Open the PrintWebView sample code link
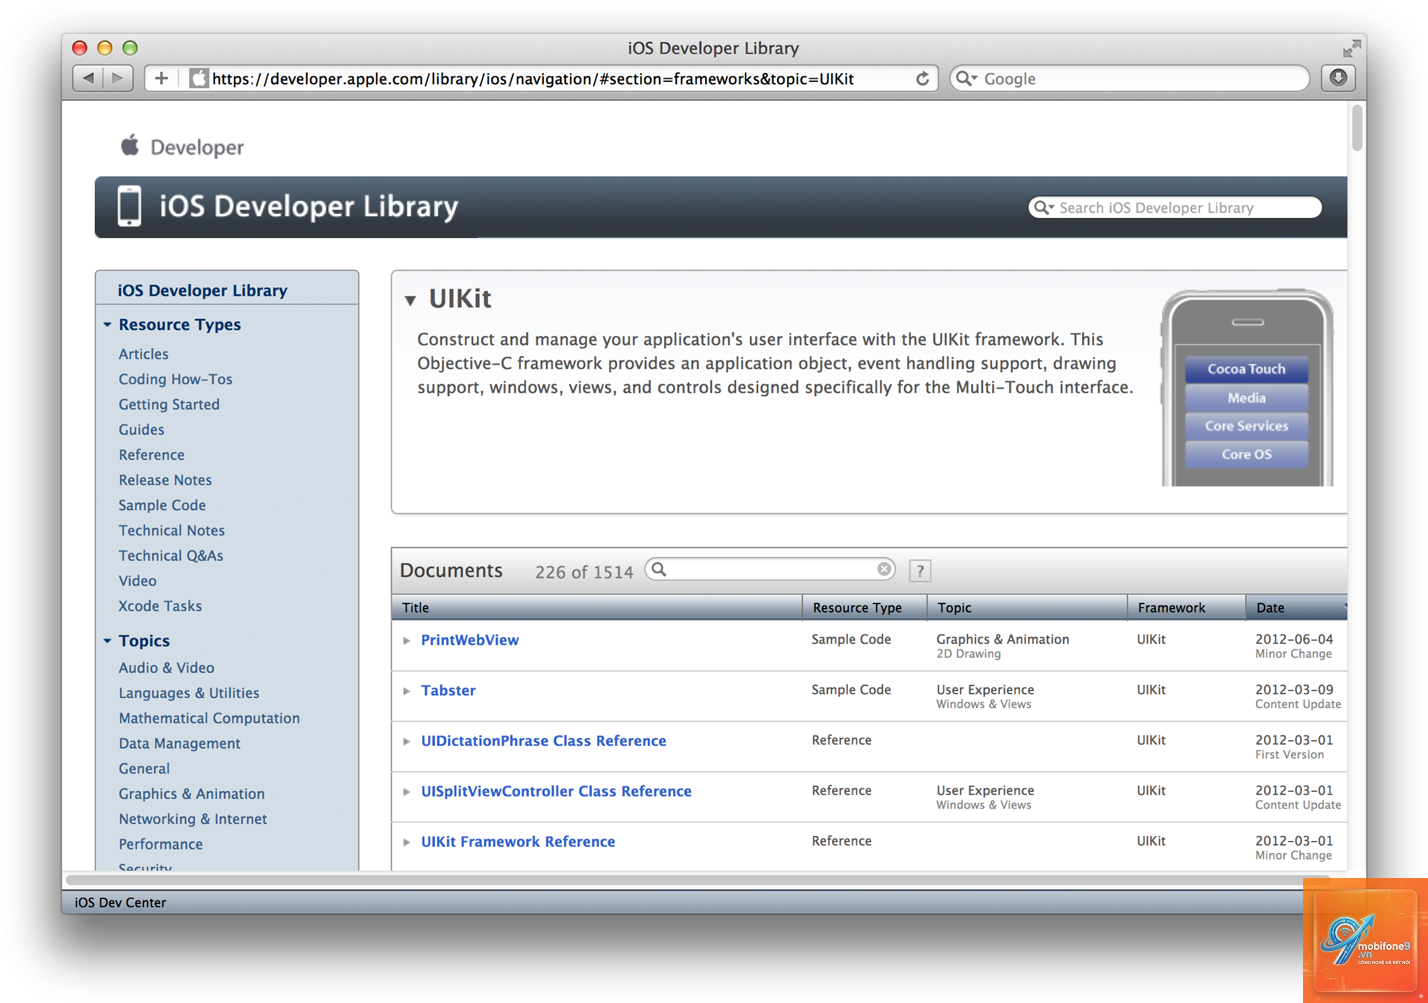Viewport: 1428px width, 1003px height. click(470, 640)
